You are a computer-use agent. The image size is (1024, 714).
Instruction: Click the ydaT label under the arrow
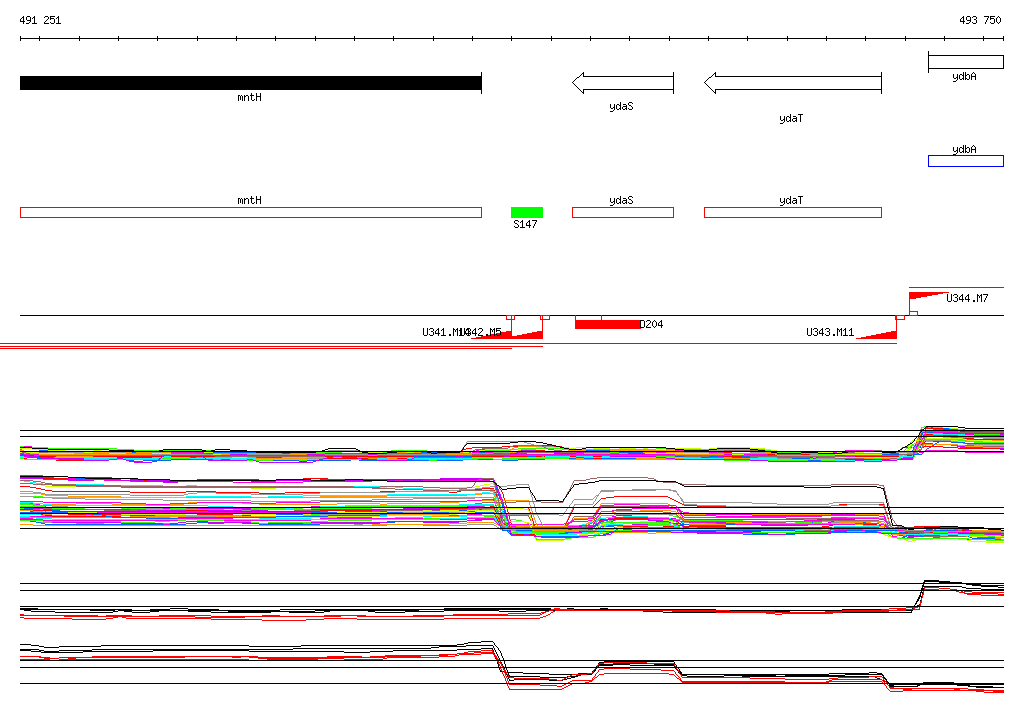791,118
